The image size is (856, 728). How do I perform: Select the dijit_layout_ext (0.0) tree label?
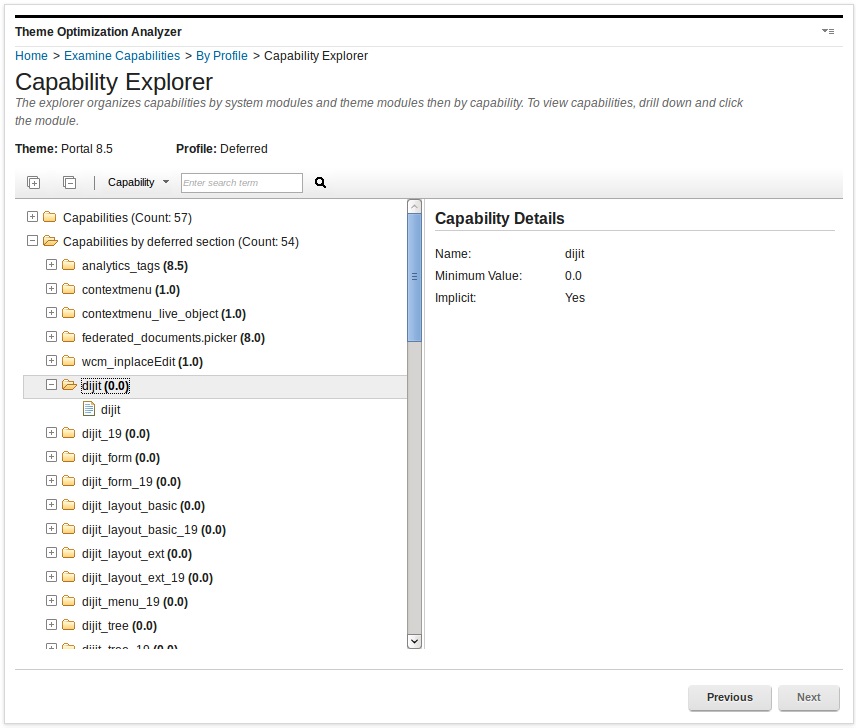click(137, 554)
